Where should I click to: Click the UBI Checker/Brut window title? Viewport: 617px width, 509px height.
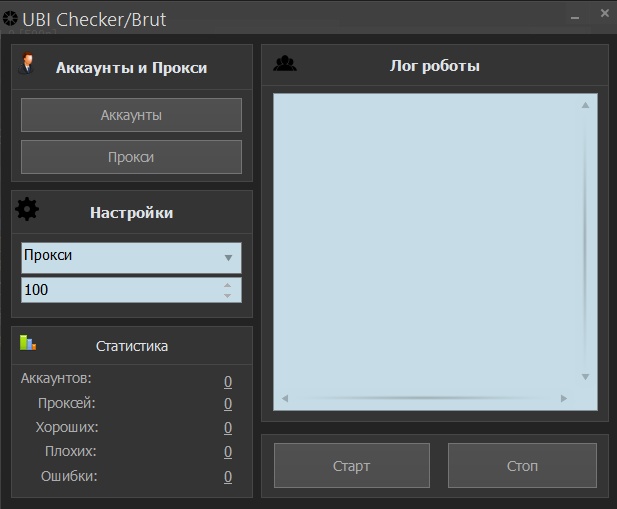click(x=94, y=20)
